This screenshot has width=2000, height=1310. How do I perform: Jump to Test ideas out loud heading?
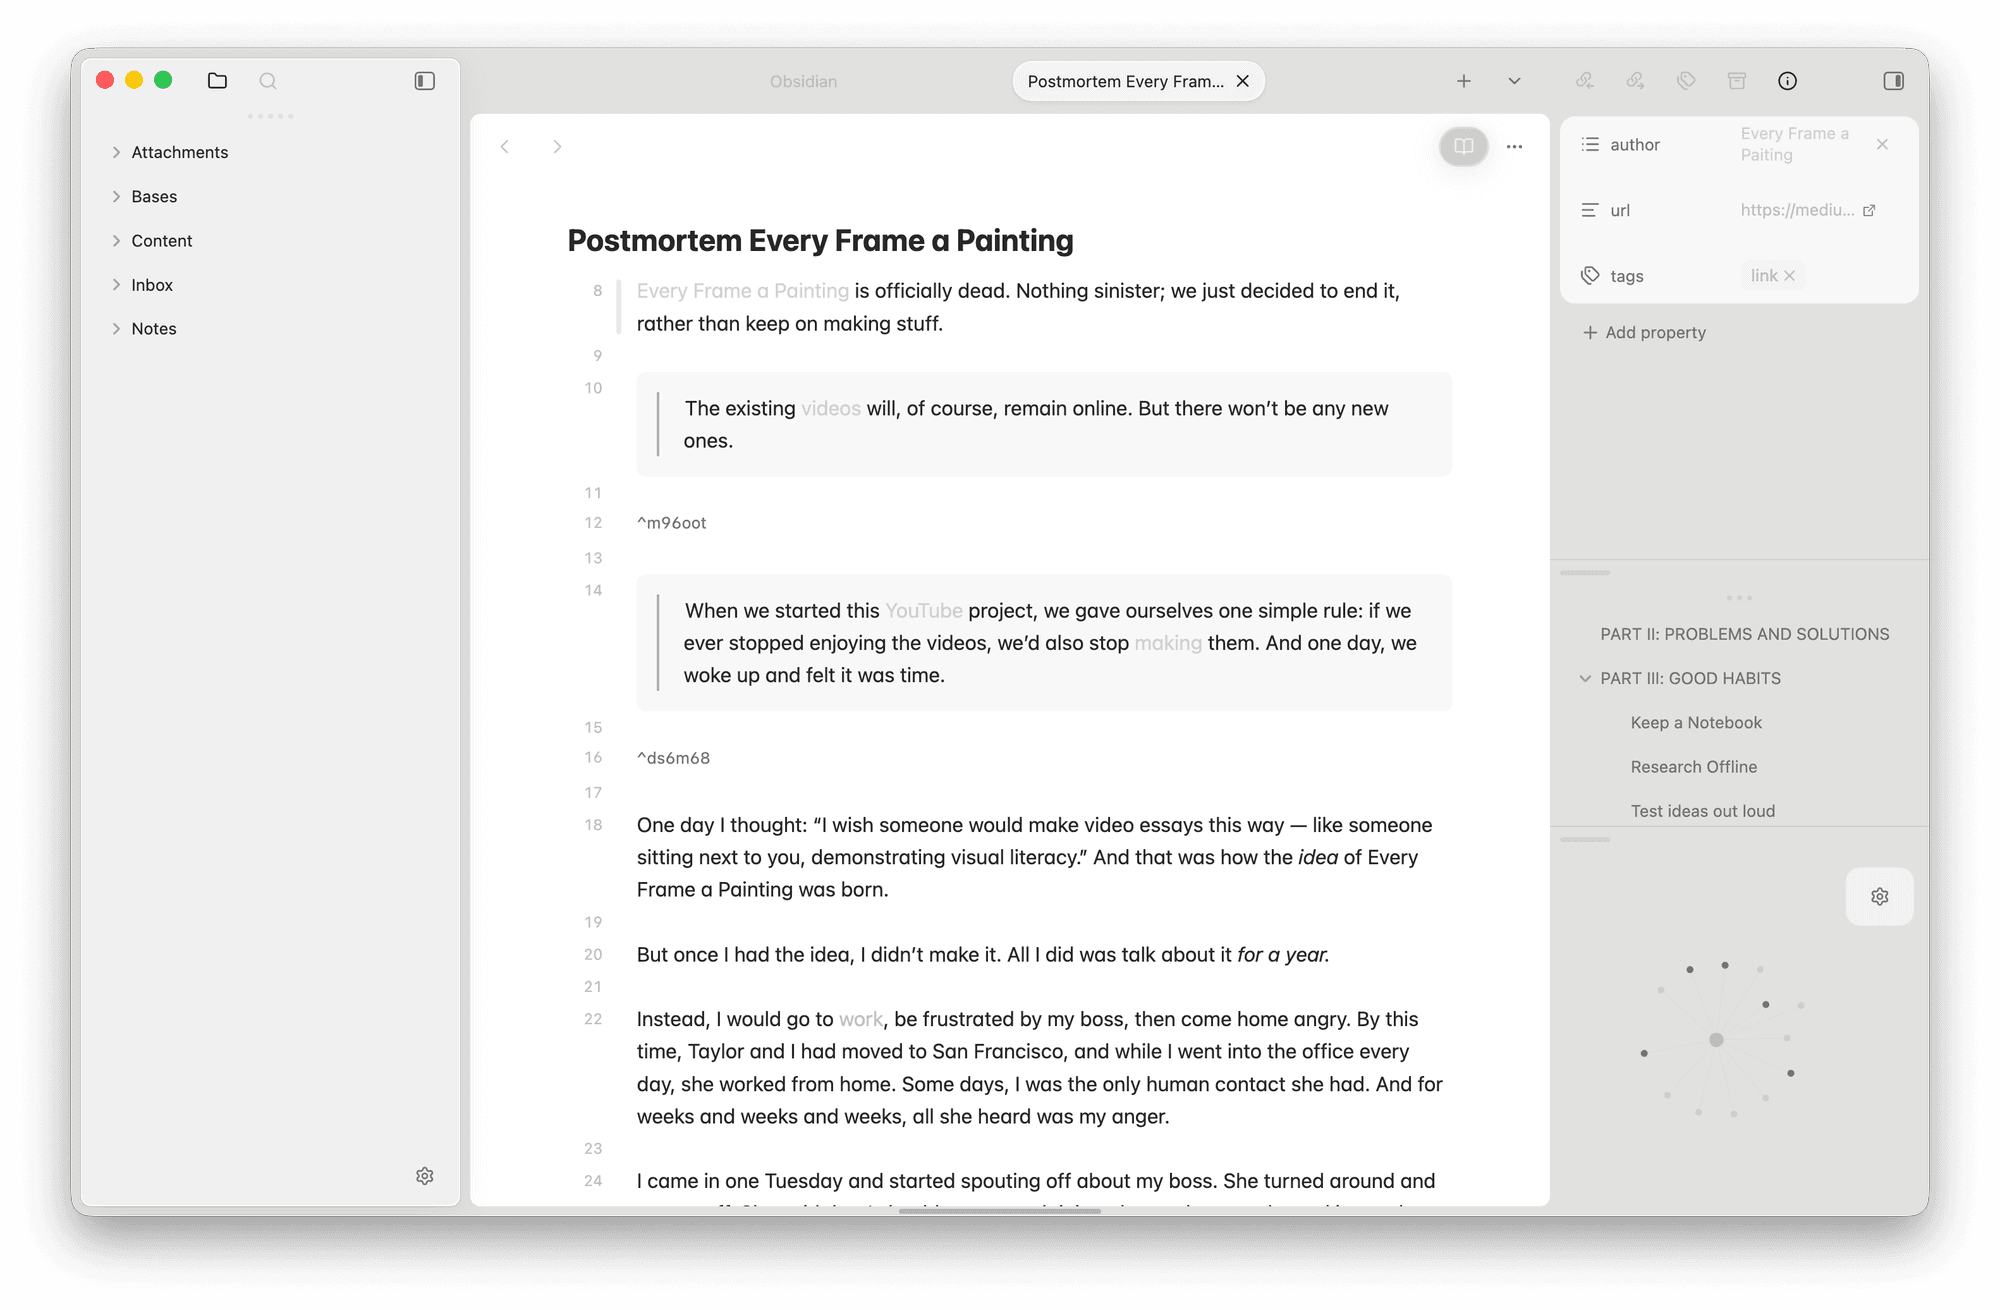(1703, 810)
